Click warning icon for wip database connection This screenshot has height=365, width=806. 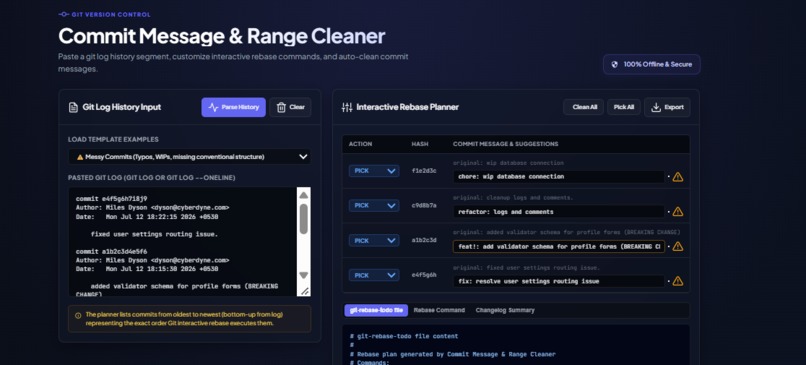pos(678,177)
